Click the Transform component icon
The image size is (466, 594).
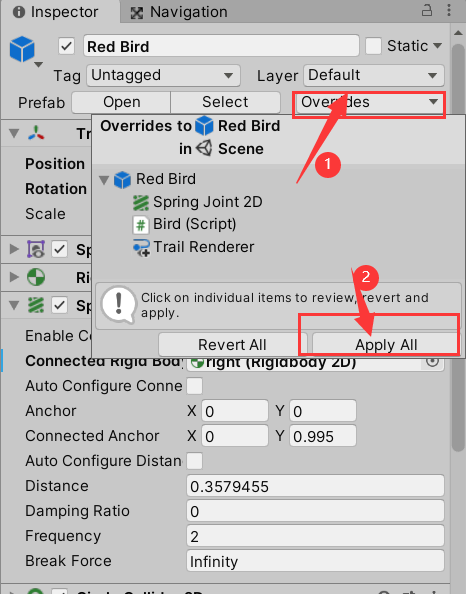click(x=36, y=133)
